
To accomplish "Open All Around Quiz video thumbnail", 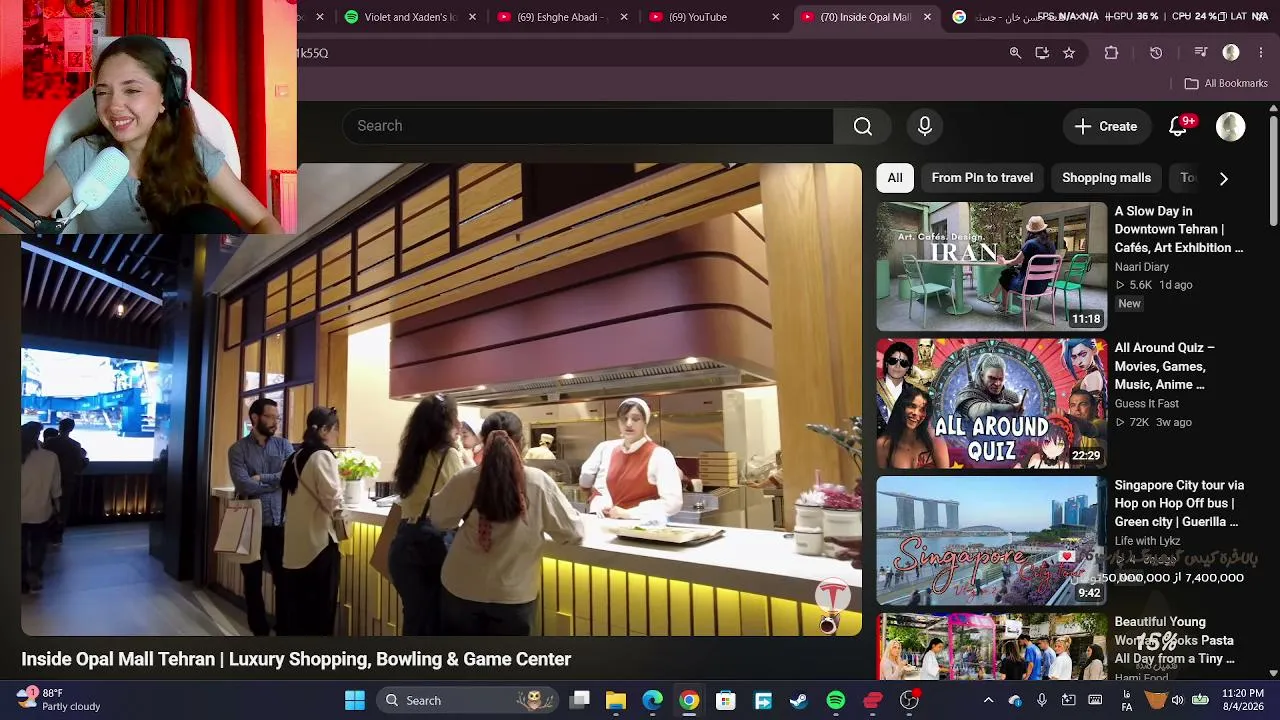I will click(x=992, y=403).
